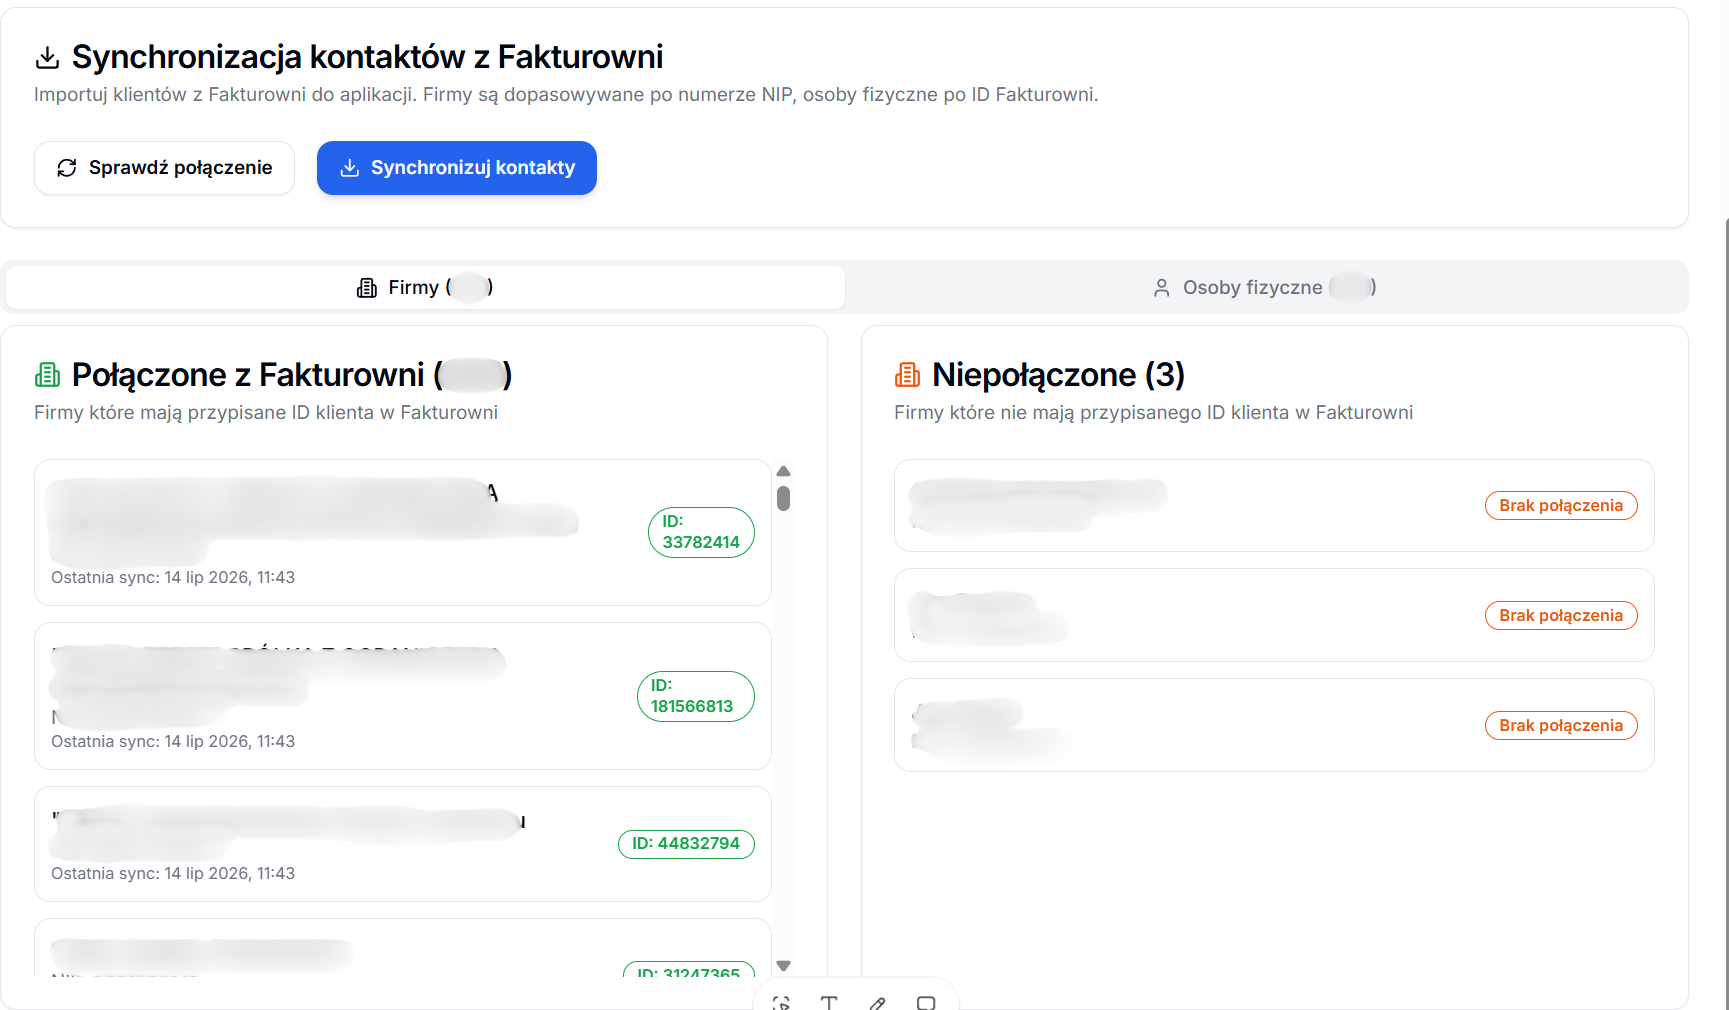
Task: Click the orange building icon beside Niepołączone
Action: [x=907, y=375]
